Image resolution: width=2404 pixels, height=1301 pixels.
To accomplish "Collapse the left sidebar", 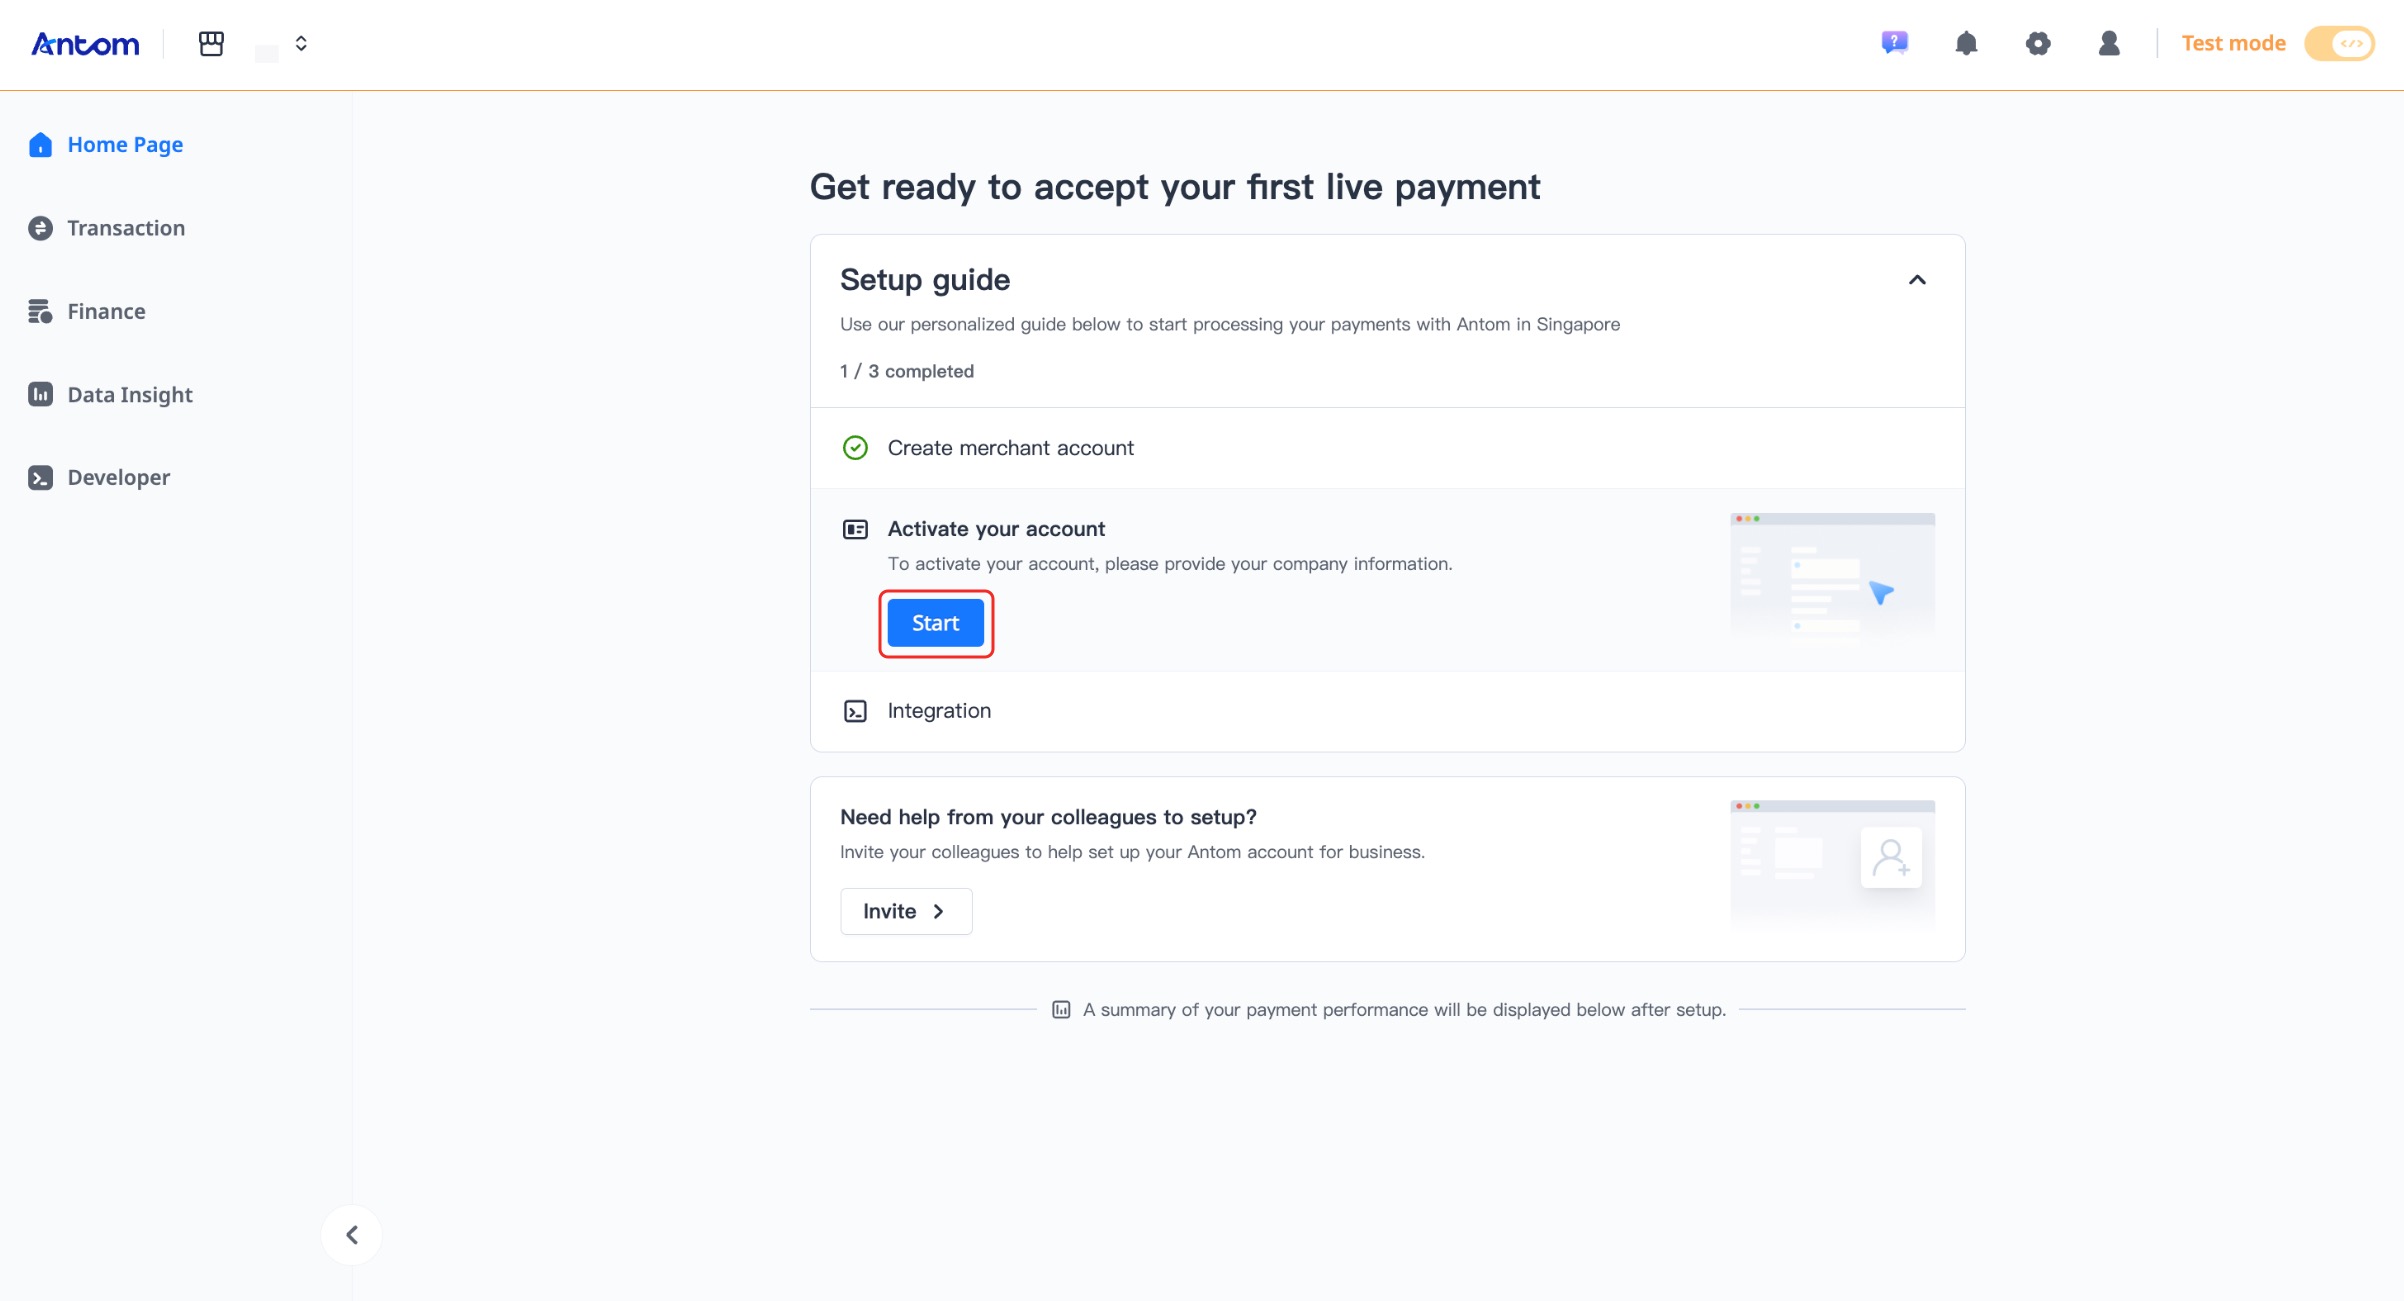I will 352,1235.
